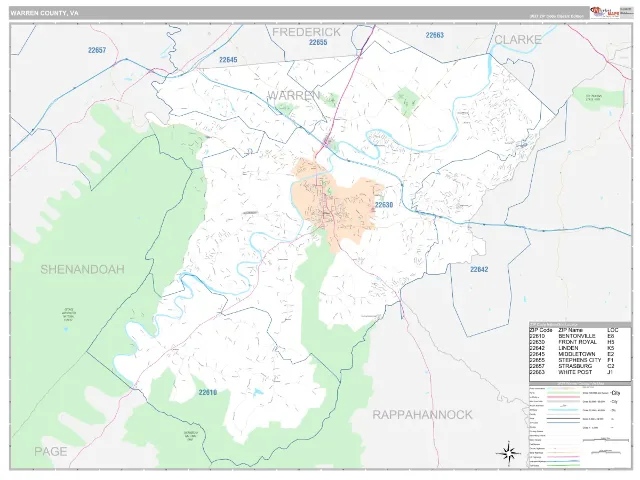Select the CLARKE county label
Image resolution: width=640 pixels, height=480 pixels.
point(518,40)
